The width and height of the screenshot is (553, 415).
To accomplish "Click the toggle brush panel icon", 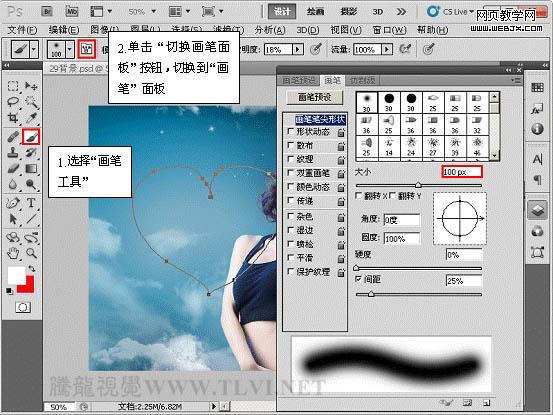I will [x=87, y=49].
